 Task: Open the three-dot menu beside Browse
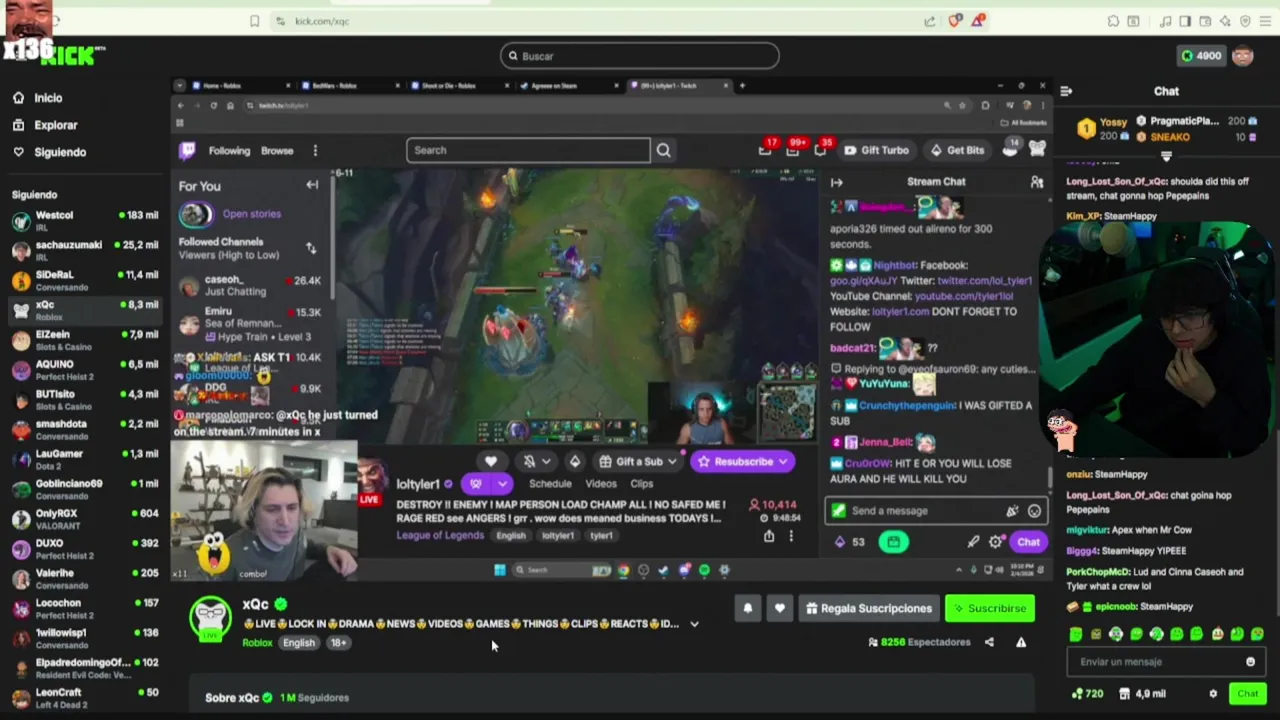point(315,151)
